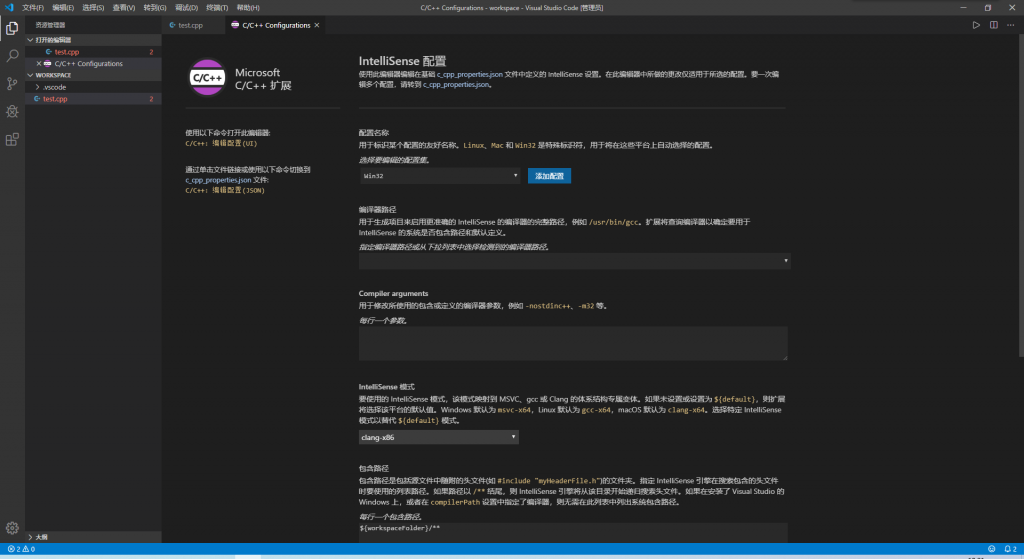The height and width of the screenshot is (559, 1024).
Task: Open the 文件(F) menu
Action: tap(33, 8)
